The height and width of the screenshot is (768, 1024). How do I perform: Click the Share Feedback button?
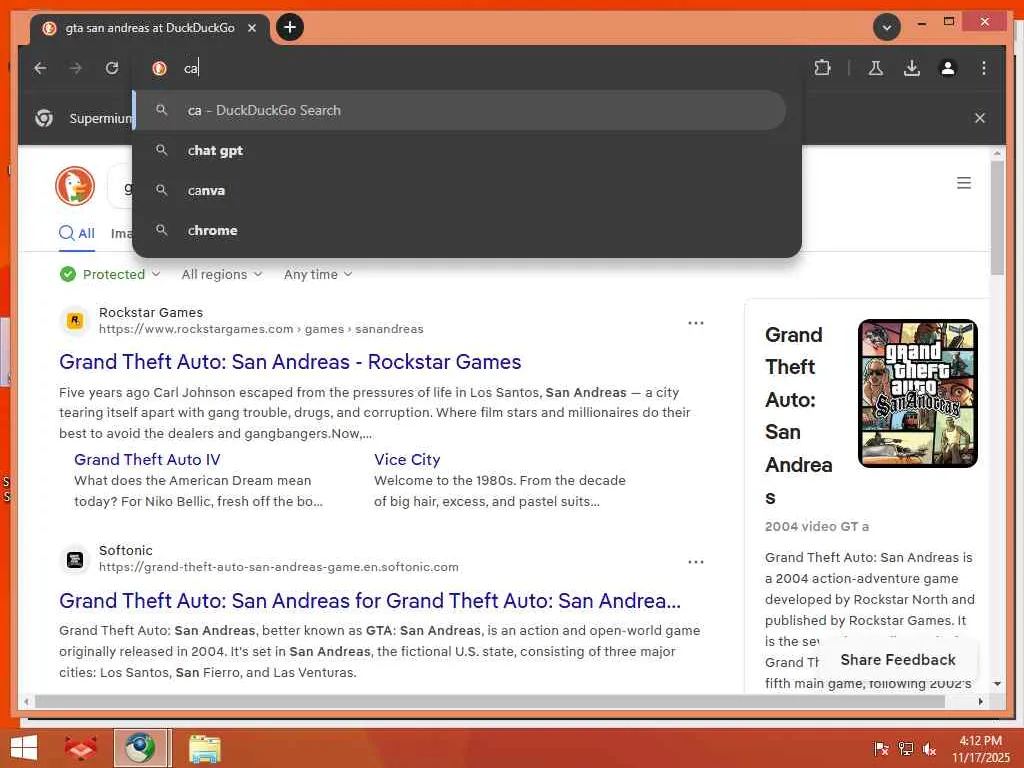pyautogui.click(x=898, y=660)
